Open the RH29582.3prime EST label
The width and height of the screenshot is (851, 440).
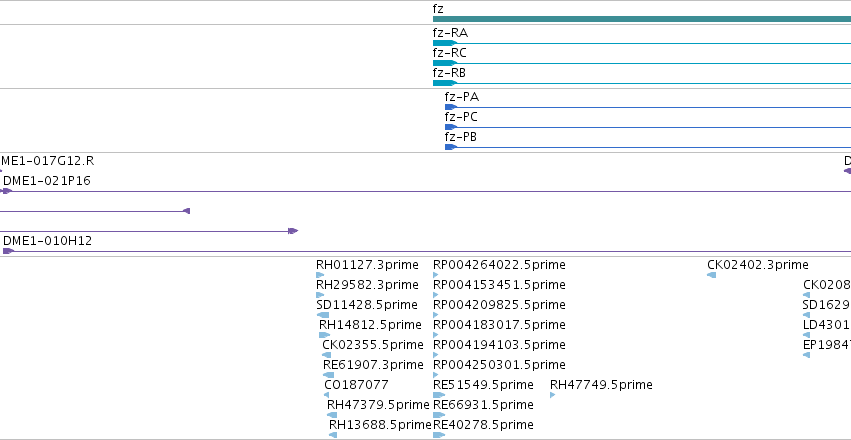coord(367,285)
